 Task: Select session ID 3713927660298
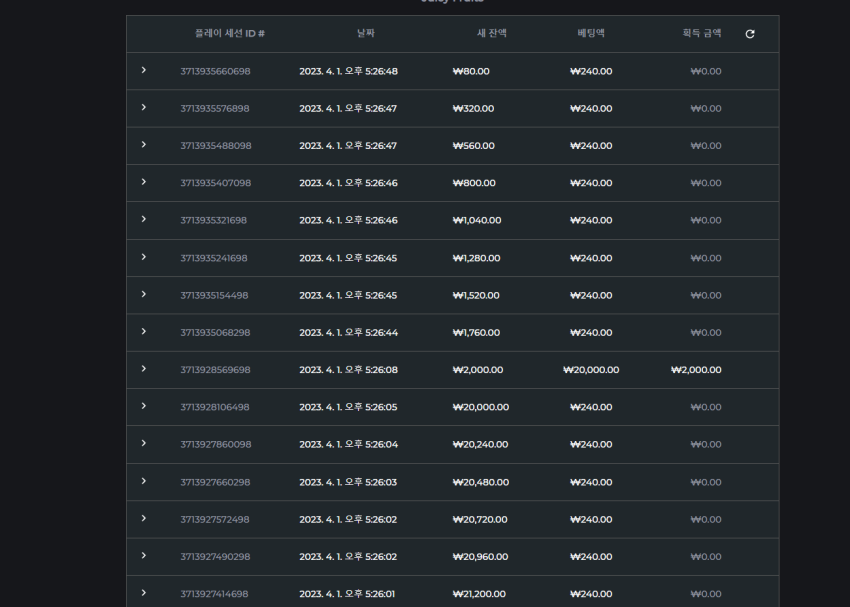tap(215, 482)
